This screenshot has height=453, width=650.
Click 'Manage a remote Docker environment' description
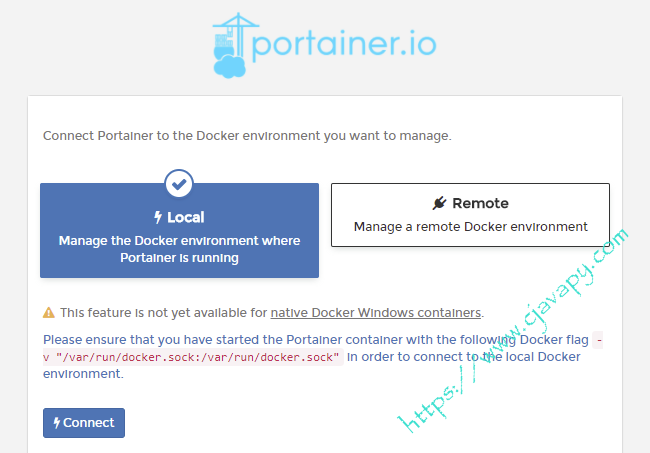[471, 227]
